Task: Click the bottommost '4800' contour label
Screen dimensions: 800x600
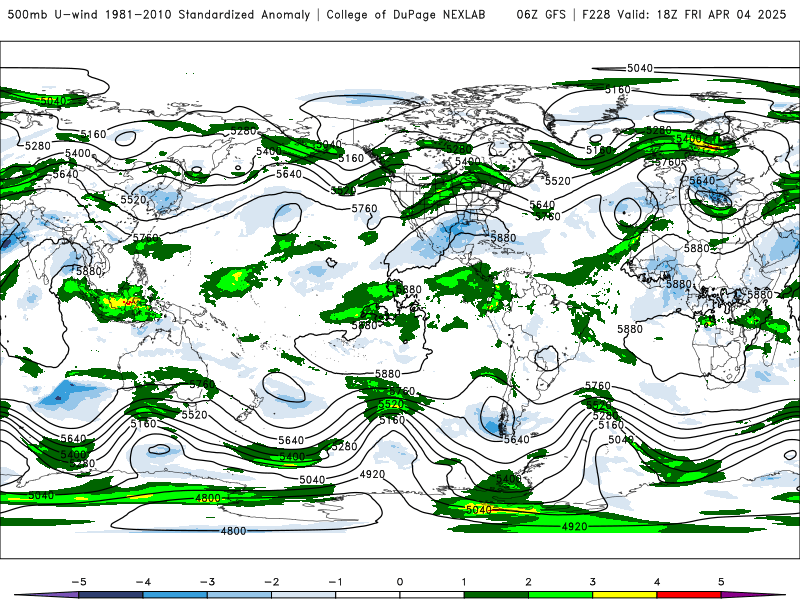Action: pyautogui.click(x=234, y=531)
